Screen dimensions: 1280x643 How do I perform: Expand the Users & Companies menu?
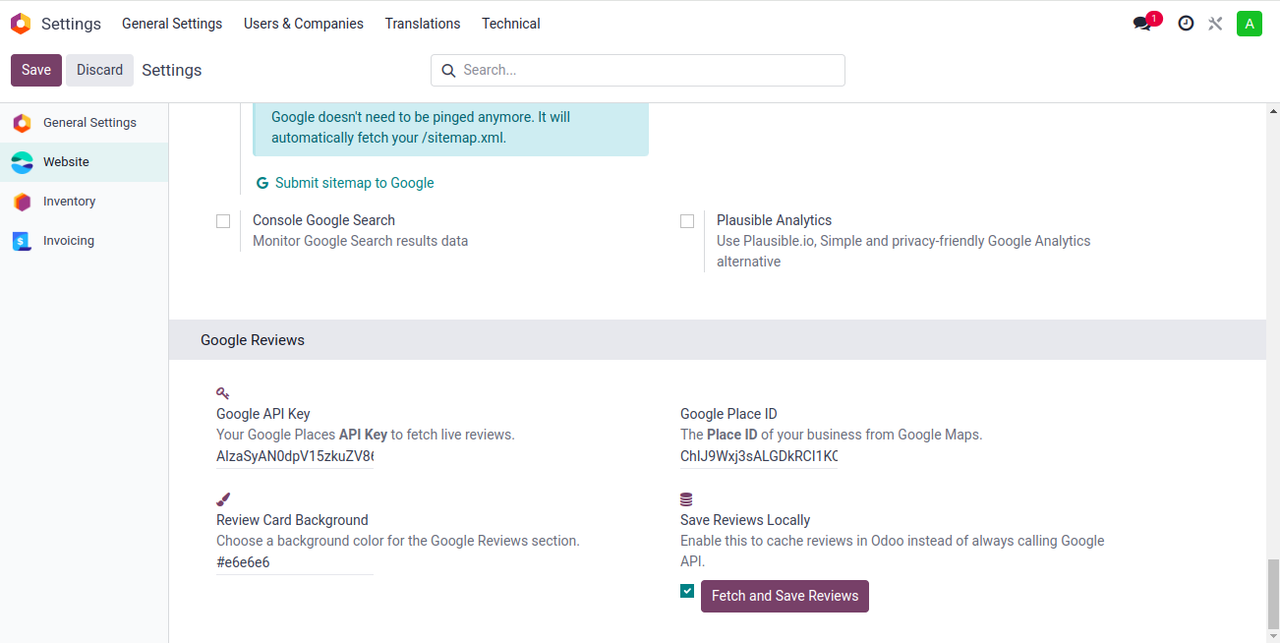(x=303, y=23)
